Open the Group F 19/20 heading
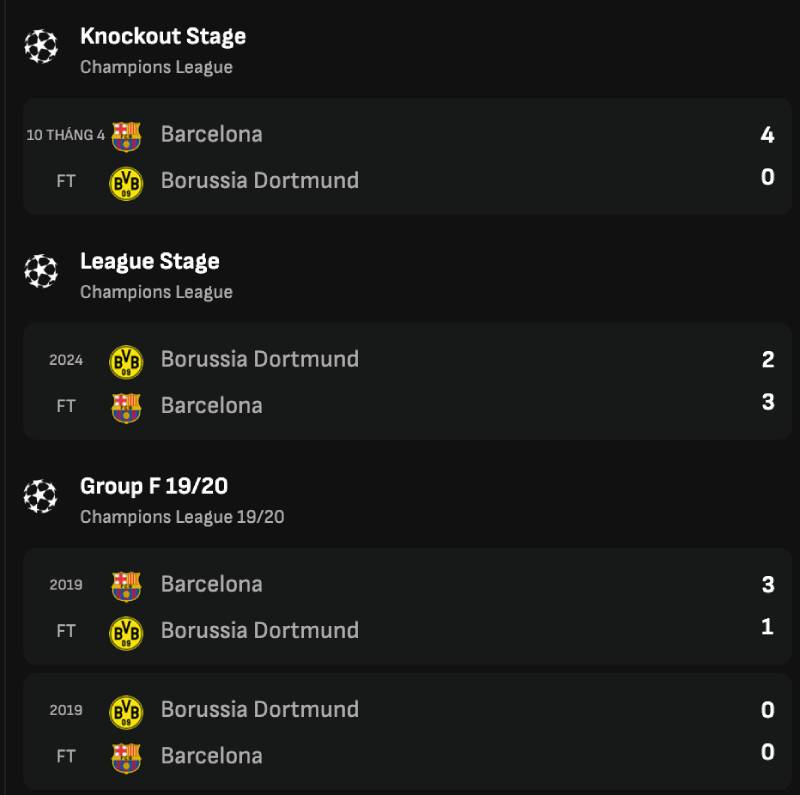Viewport: 800px width, 795px height. (x=154, y=486)
